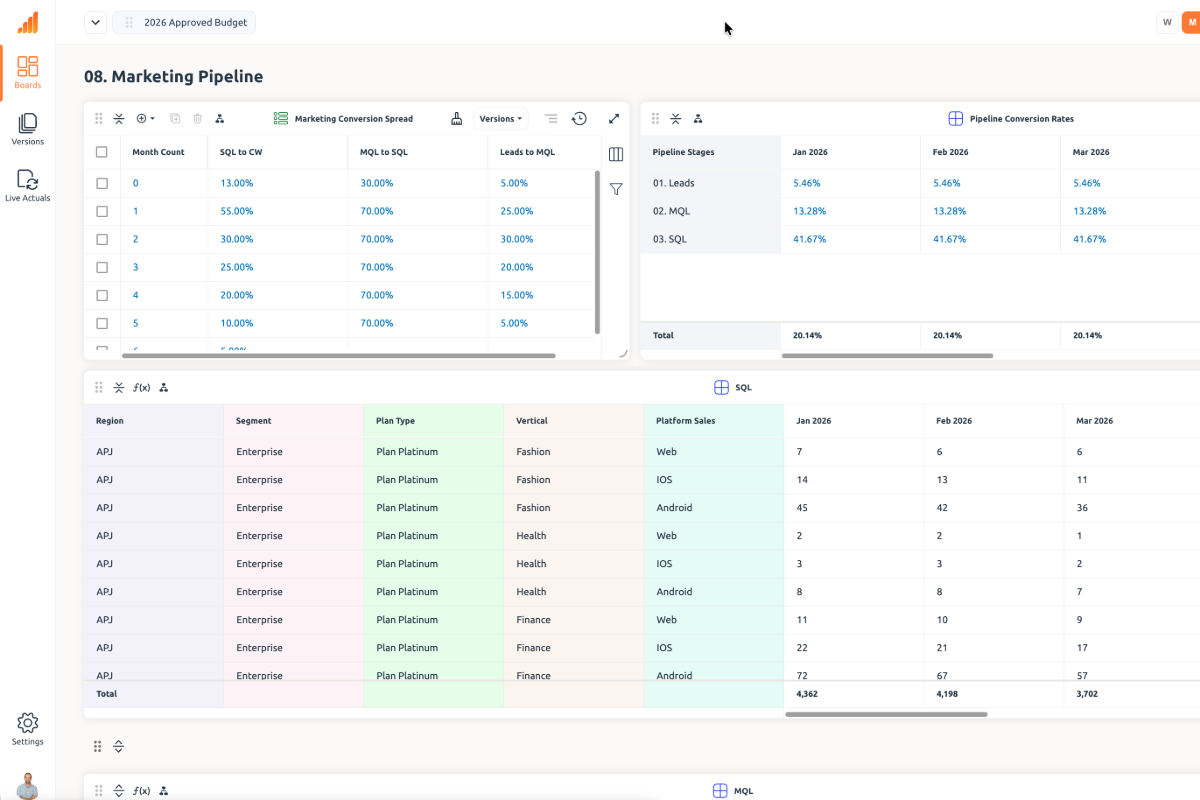Screen dimensions: 1200x800
Task: Open the filter funnel icon
Action: [x=616, y=188]
